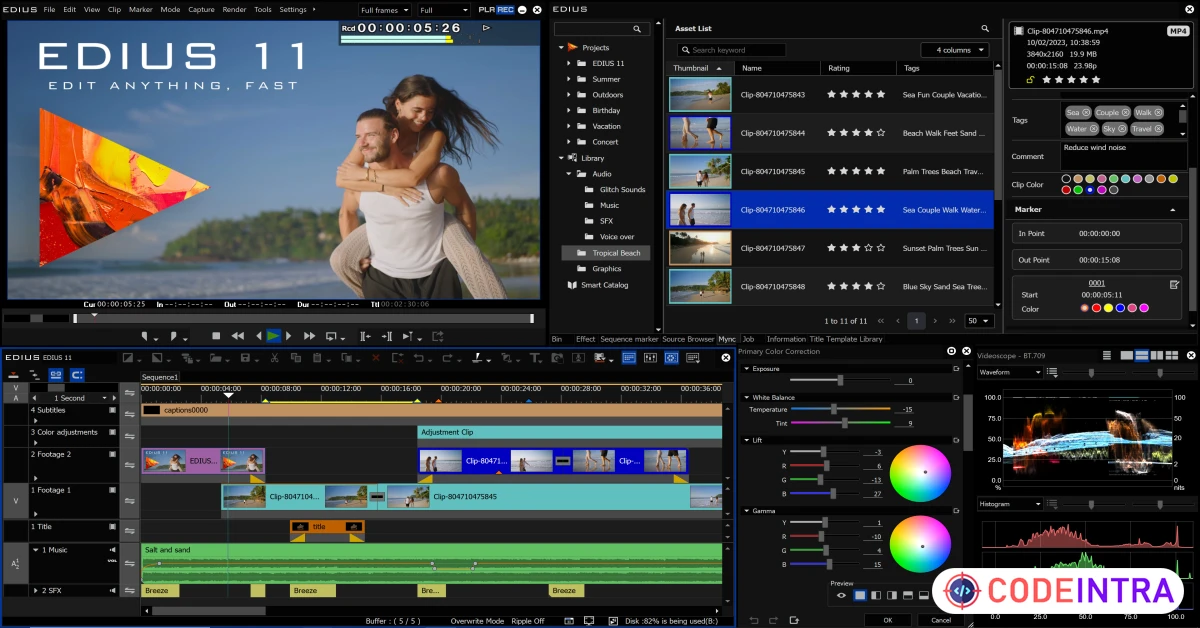Mute the 1 Music track speaker icon
This screenshot has width=1200, height=628.
click(x=112, y=550)
